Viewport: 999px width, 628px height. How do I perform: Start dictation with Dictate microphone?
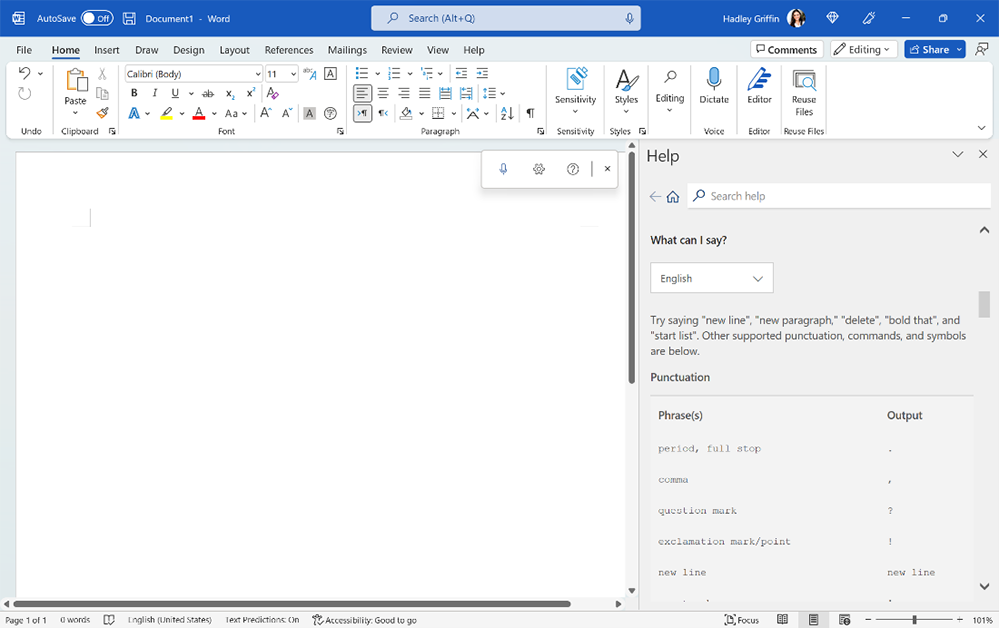point(714,86)
